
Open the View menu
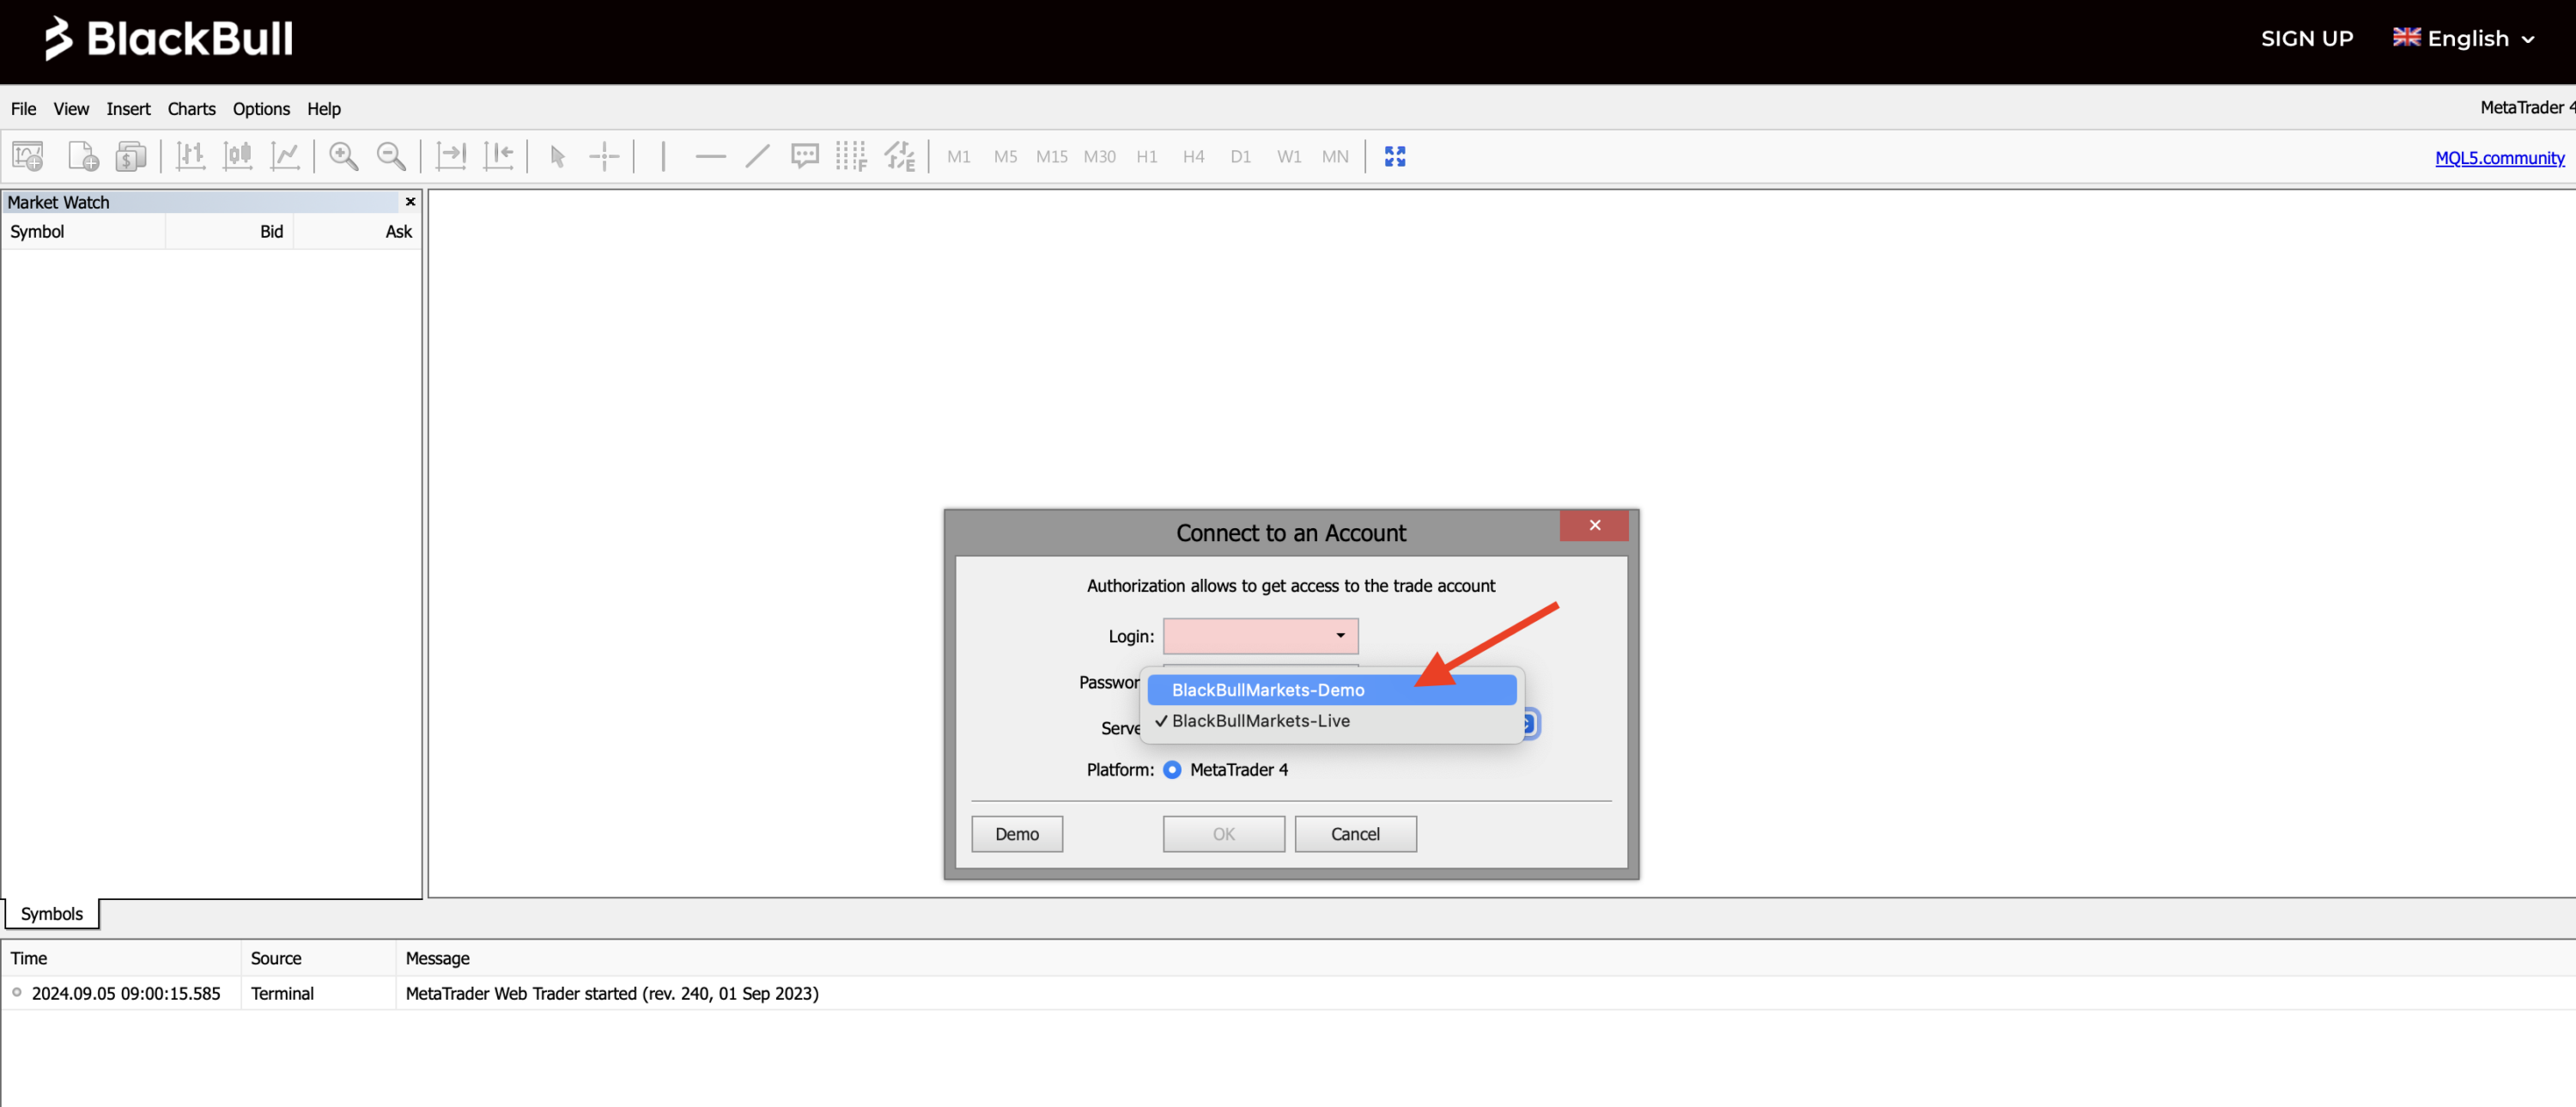click(71, 109)
